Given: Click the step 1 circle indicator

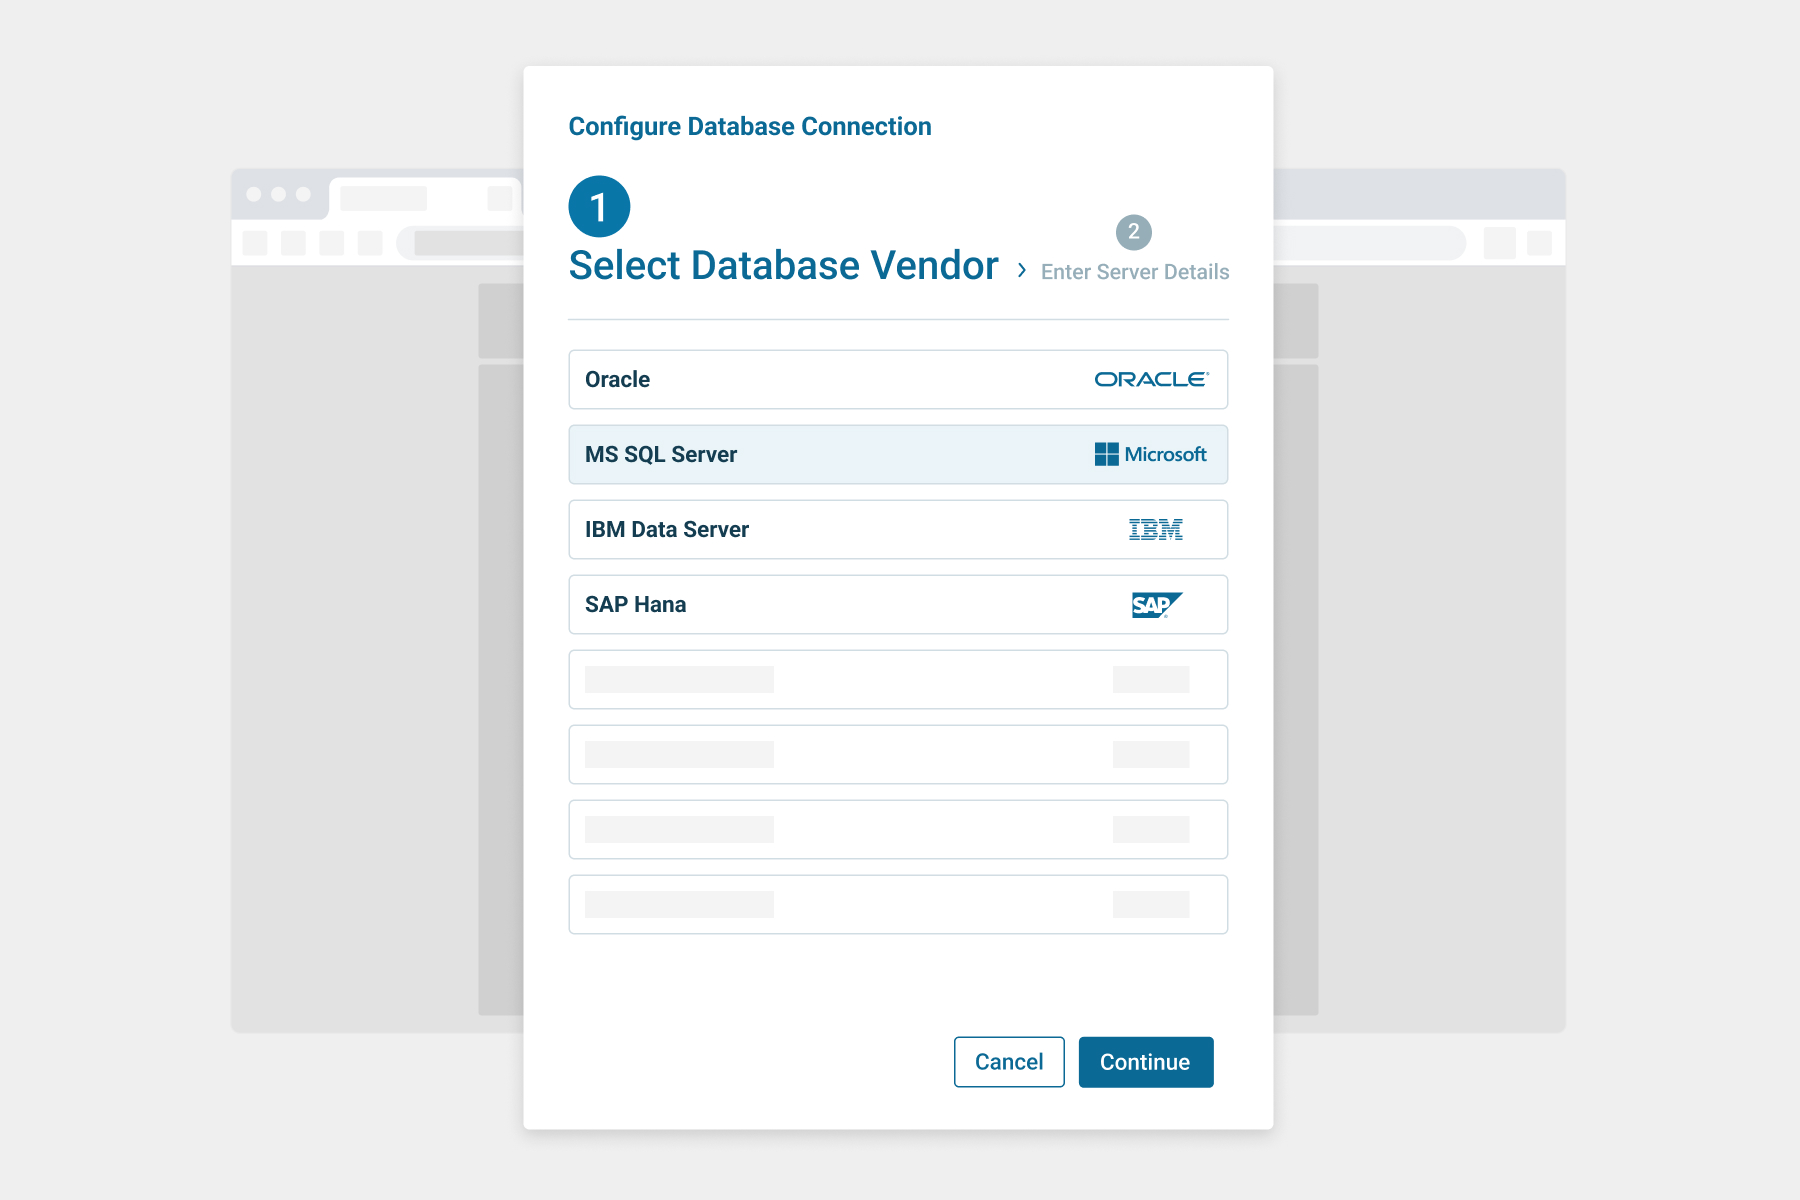Looking at the screenshot, I should (599, 207).
